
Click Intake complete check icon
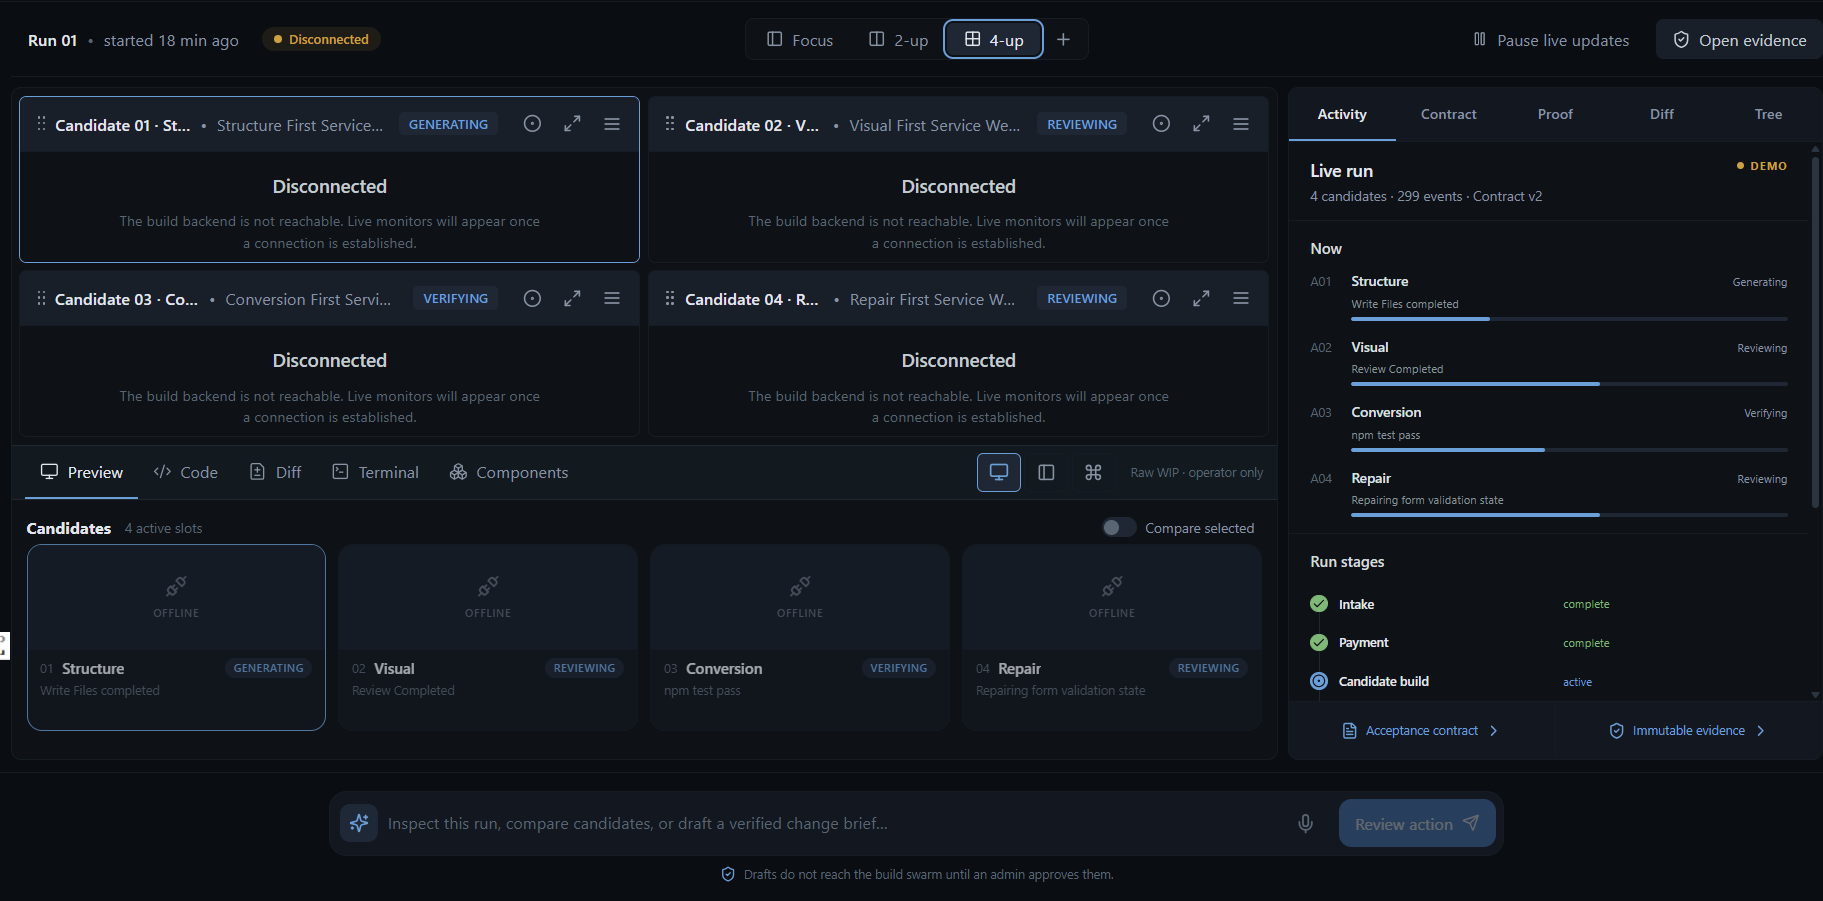1319,603
